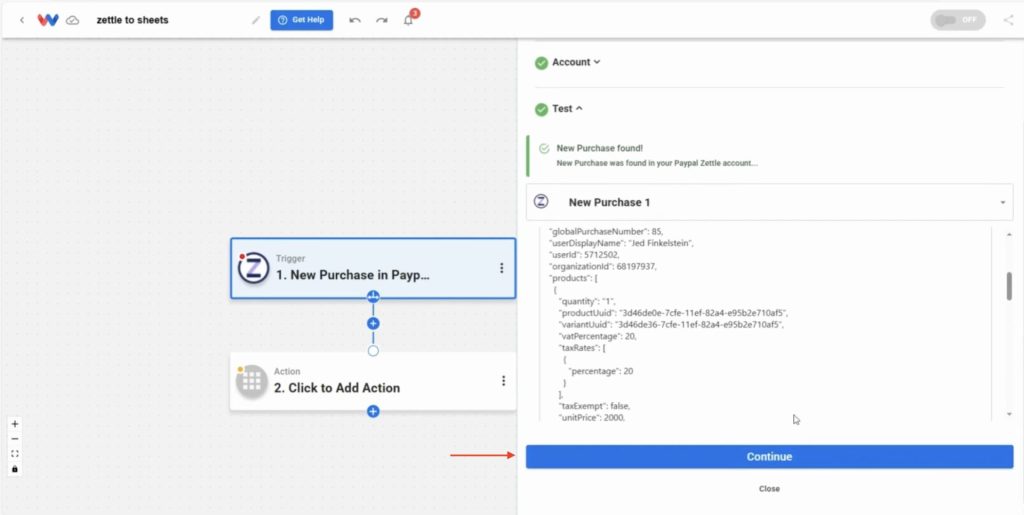The image size is (1024, 515).
Task: Zoom in on the canvas
Action: [x=15, y=424]
